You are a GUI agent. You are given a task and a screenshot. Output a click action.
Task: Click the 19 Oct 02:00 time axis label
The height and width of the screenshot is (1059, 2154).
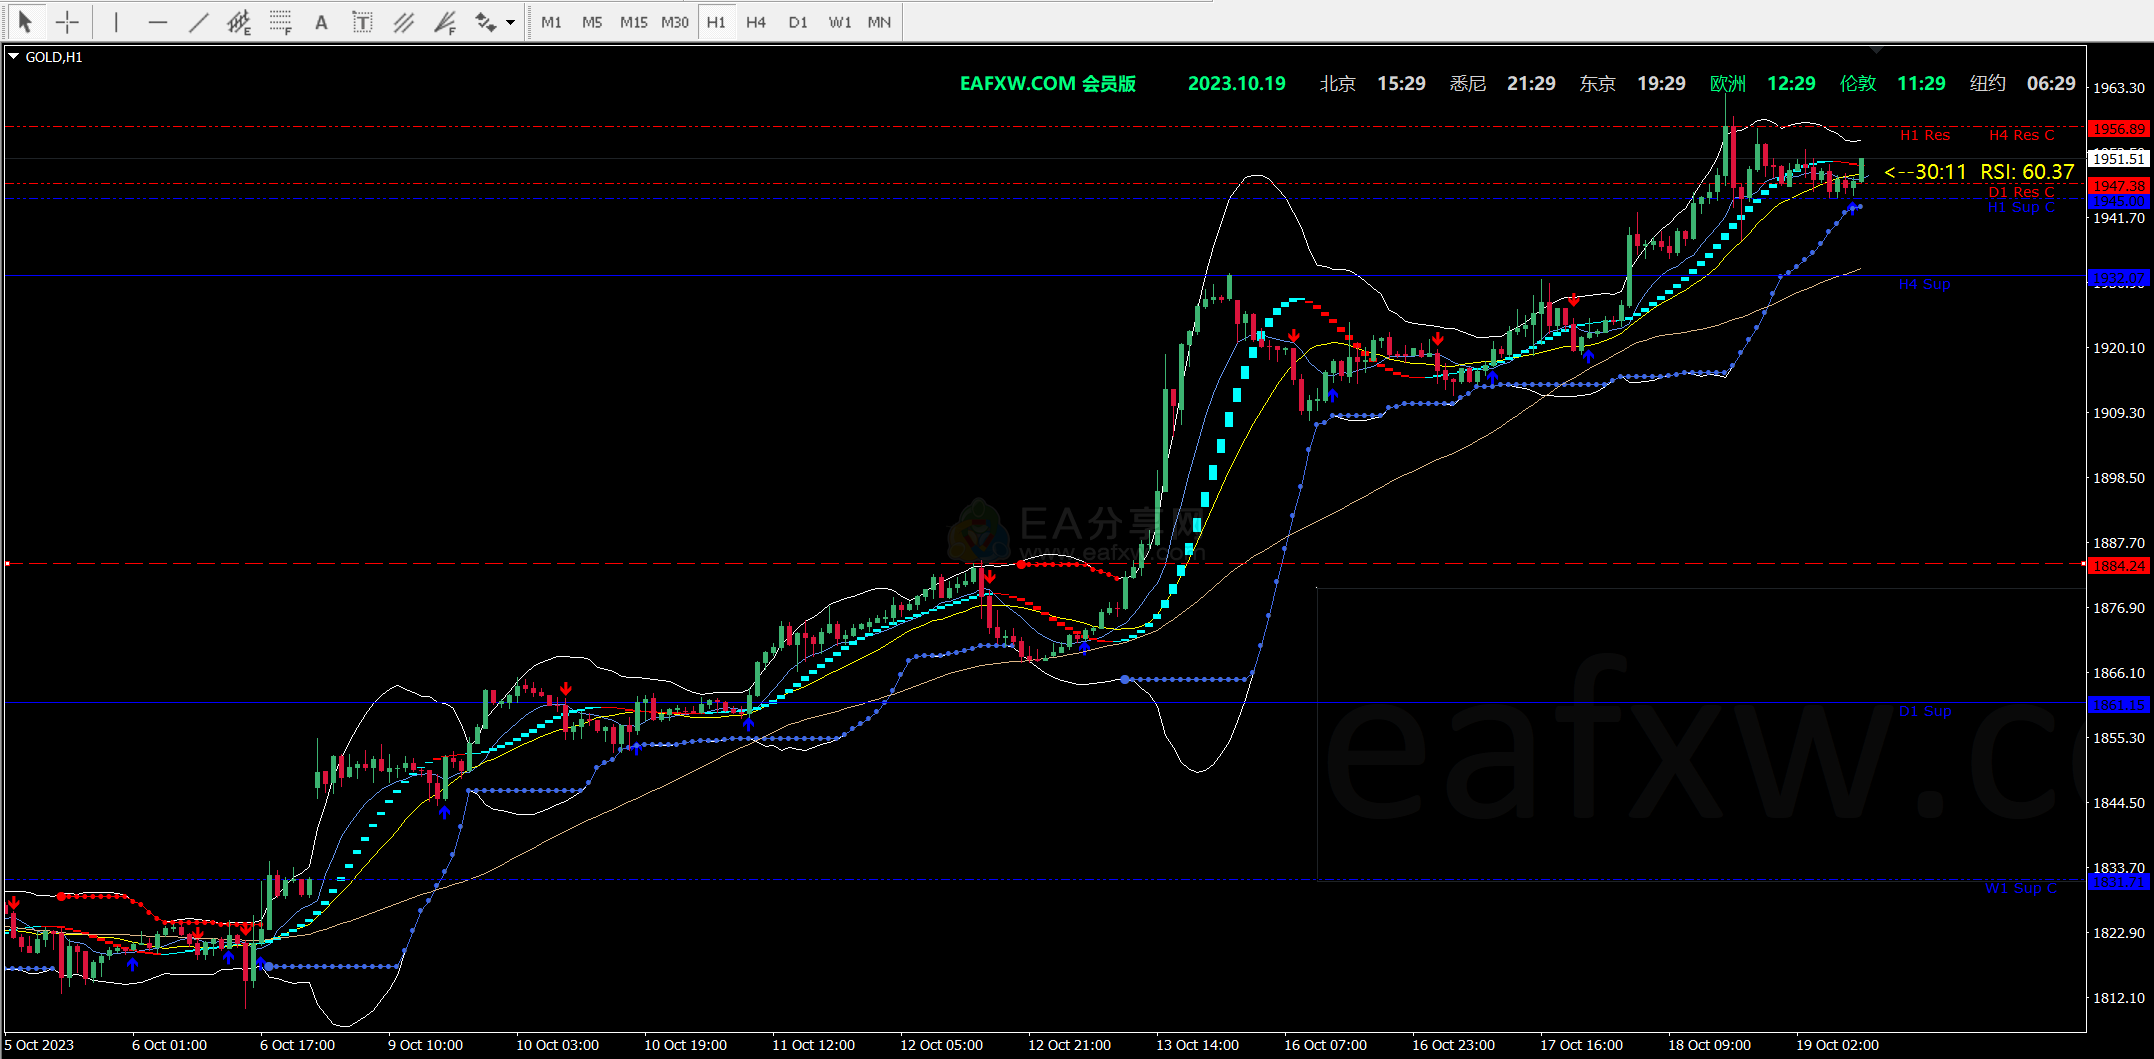point(1838,1045)
